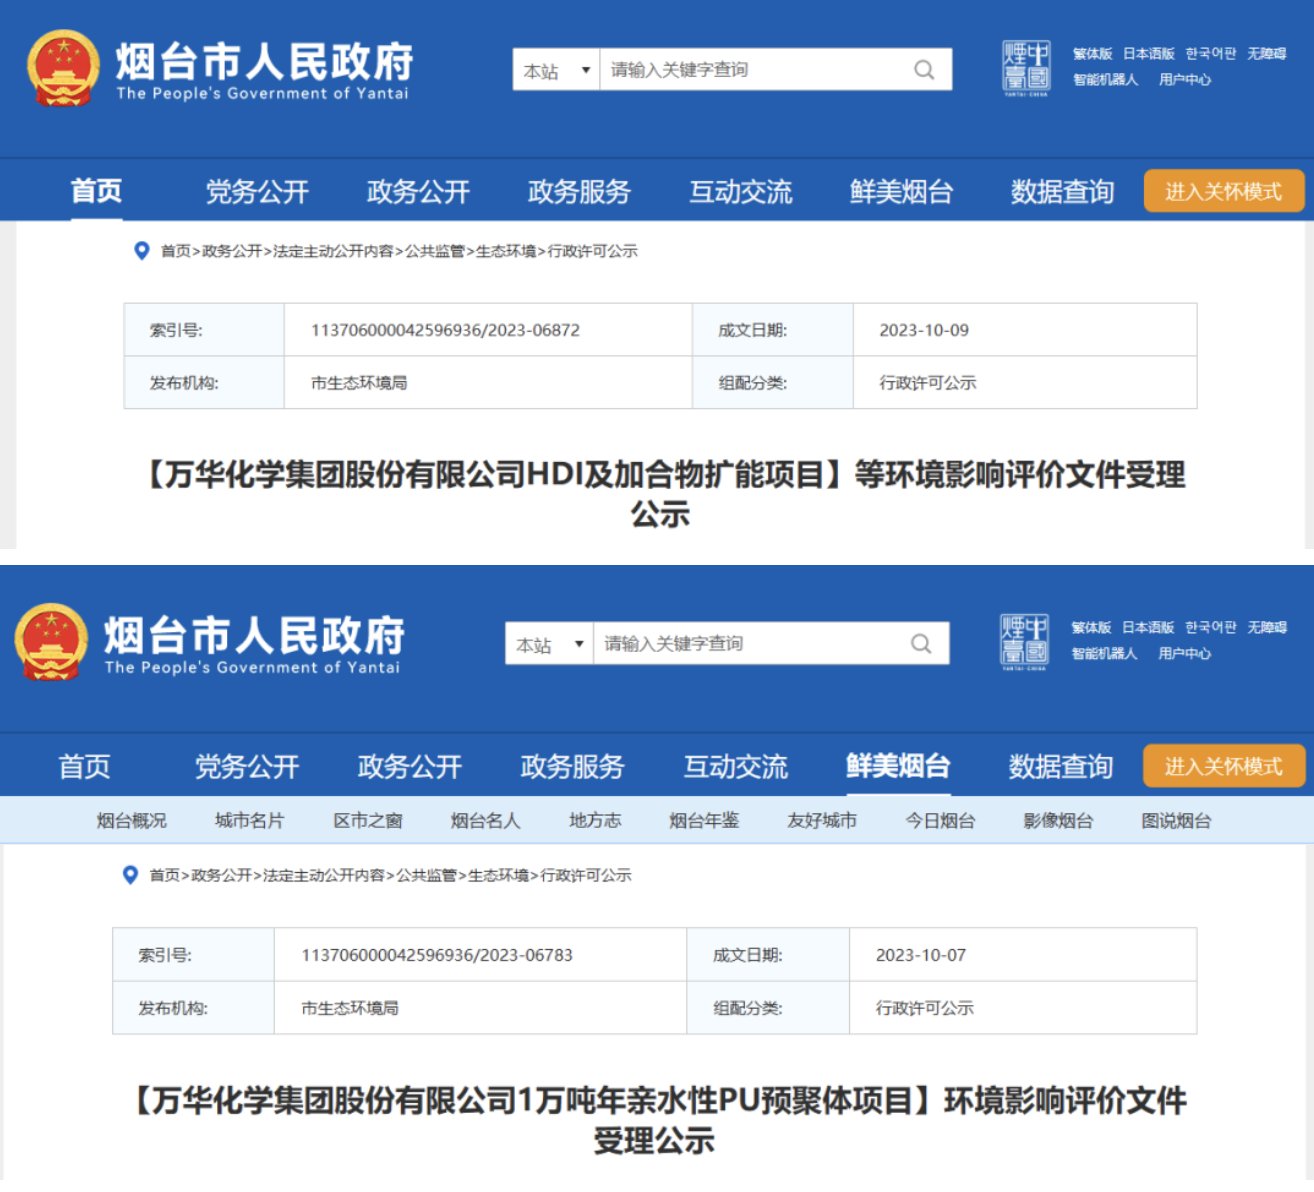This screenshot has height=1192, width=1314.
Task: Open 友好城市 submenu item
Action: (822, 821)
